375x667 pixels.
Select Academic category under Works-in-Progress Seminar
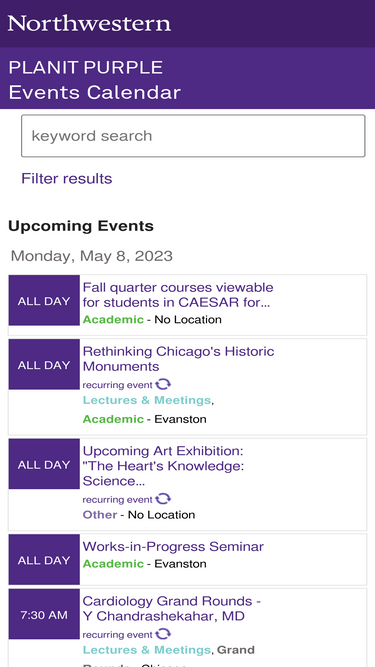click(x=113, y=564)
